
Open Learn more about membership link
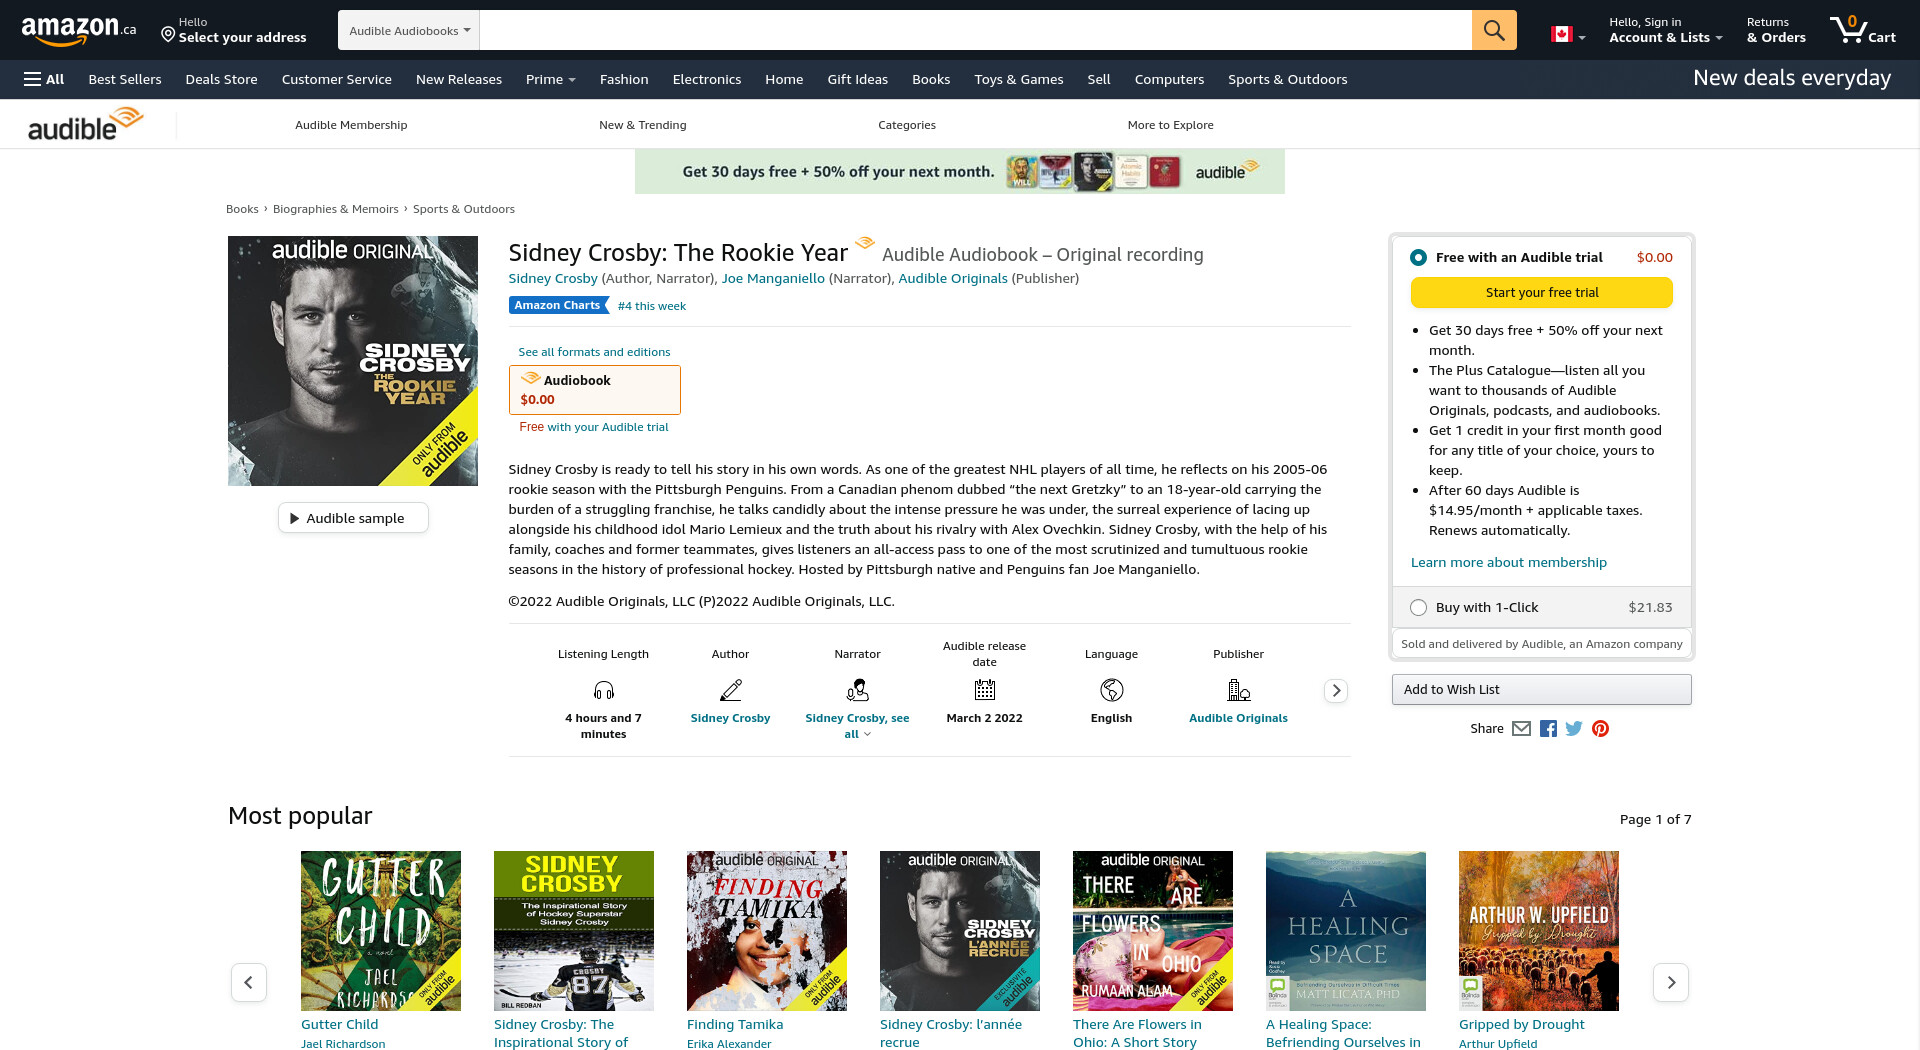click(1508, 563)
